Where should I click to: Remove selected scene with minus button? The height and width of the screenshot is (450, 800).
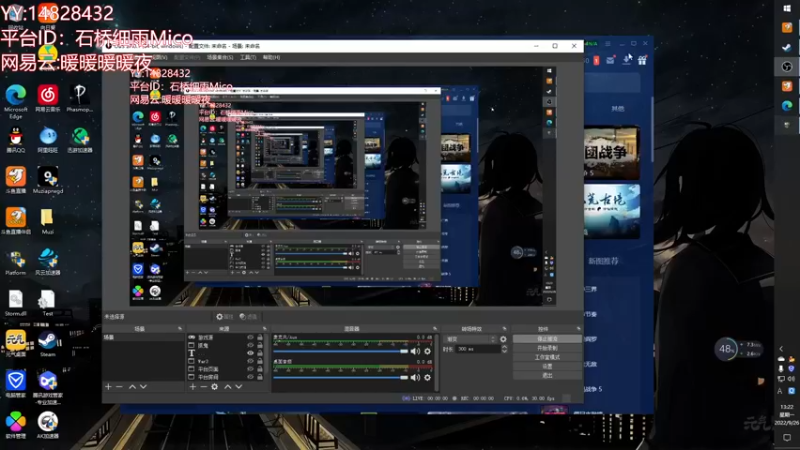point(119,387)
